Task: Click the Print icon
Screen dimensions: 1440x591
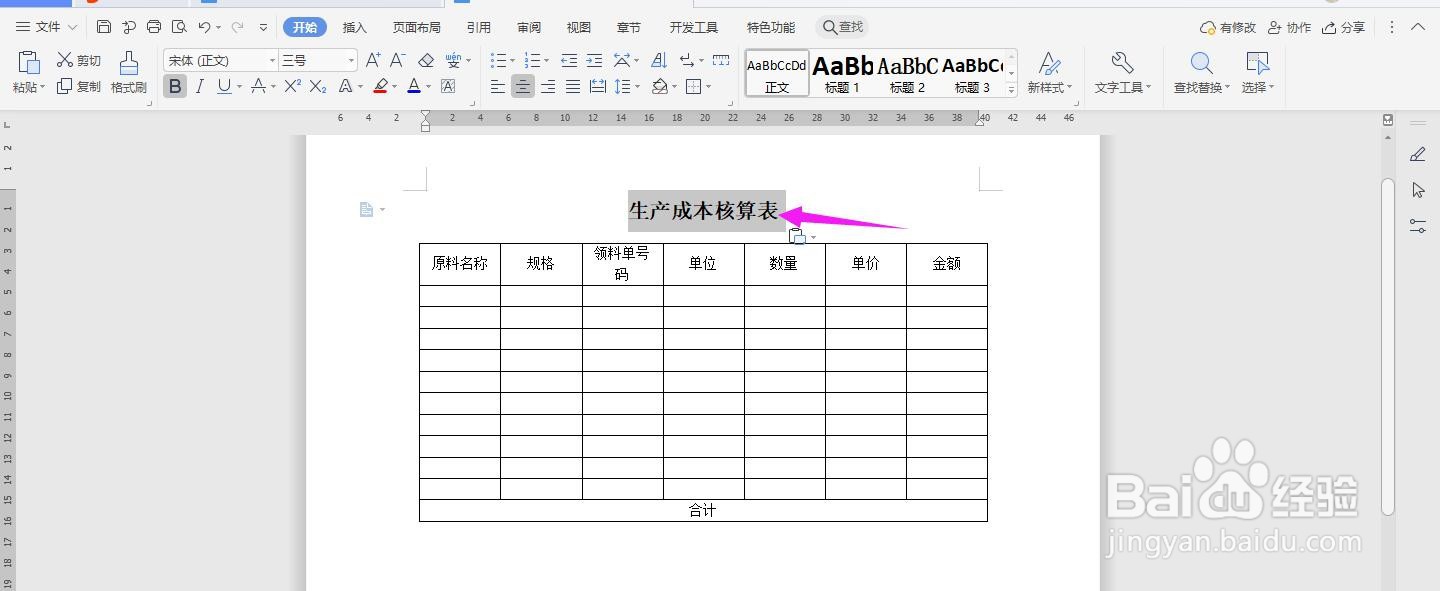Action: pos(154,27)
